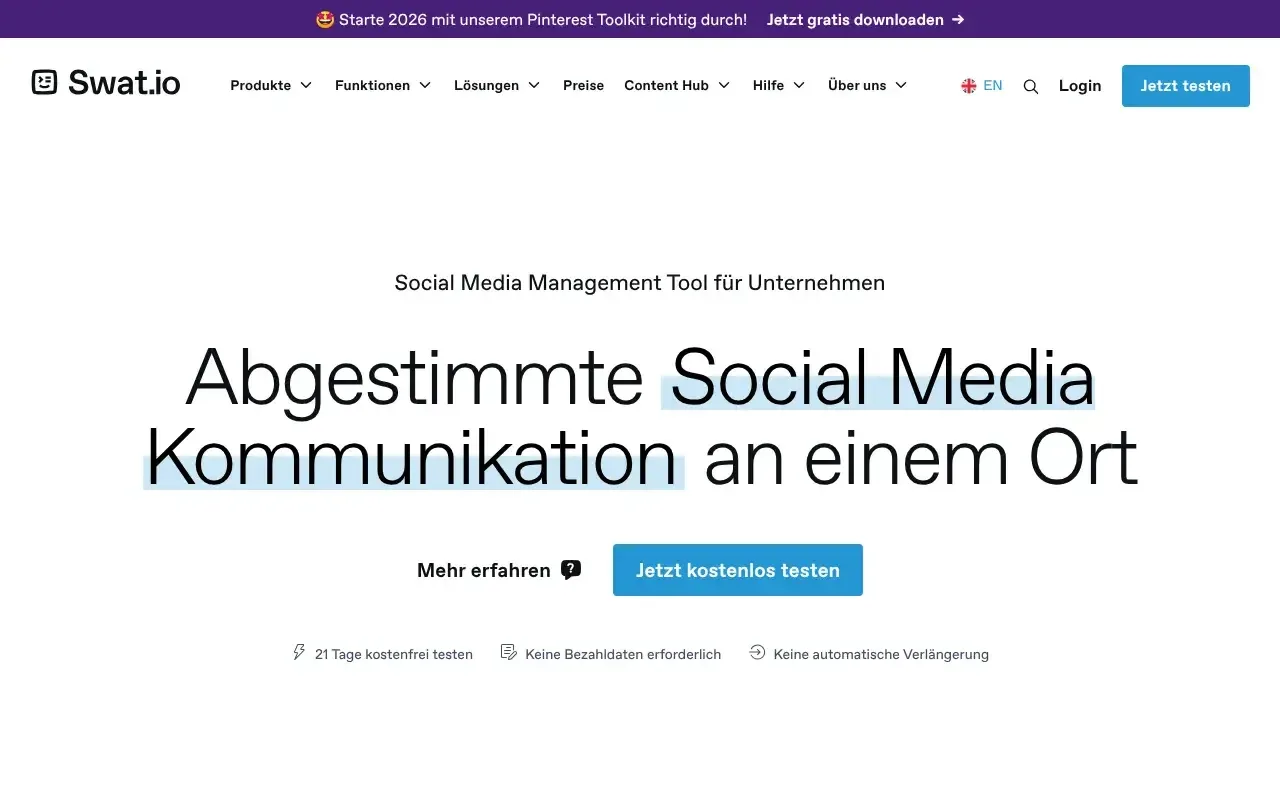Click the chat bubble question icon
This screenshot has width=1280, height=800.
click(571, 570)
